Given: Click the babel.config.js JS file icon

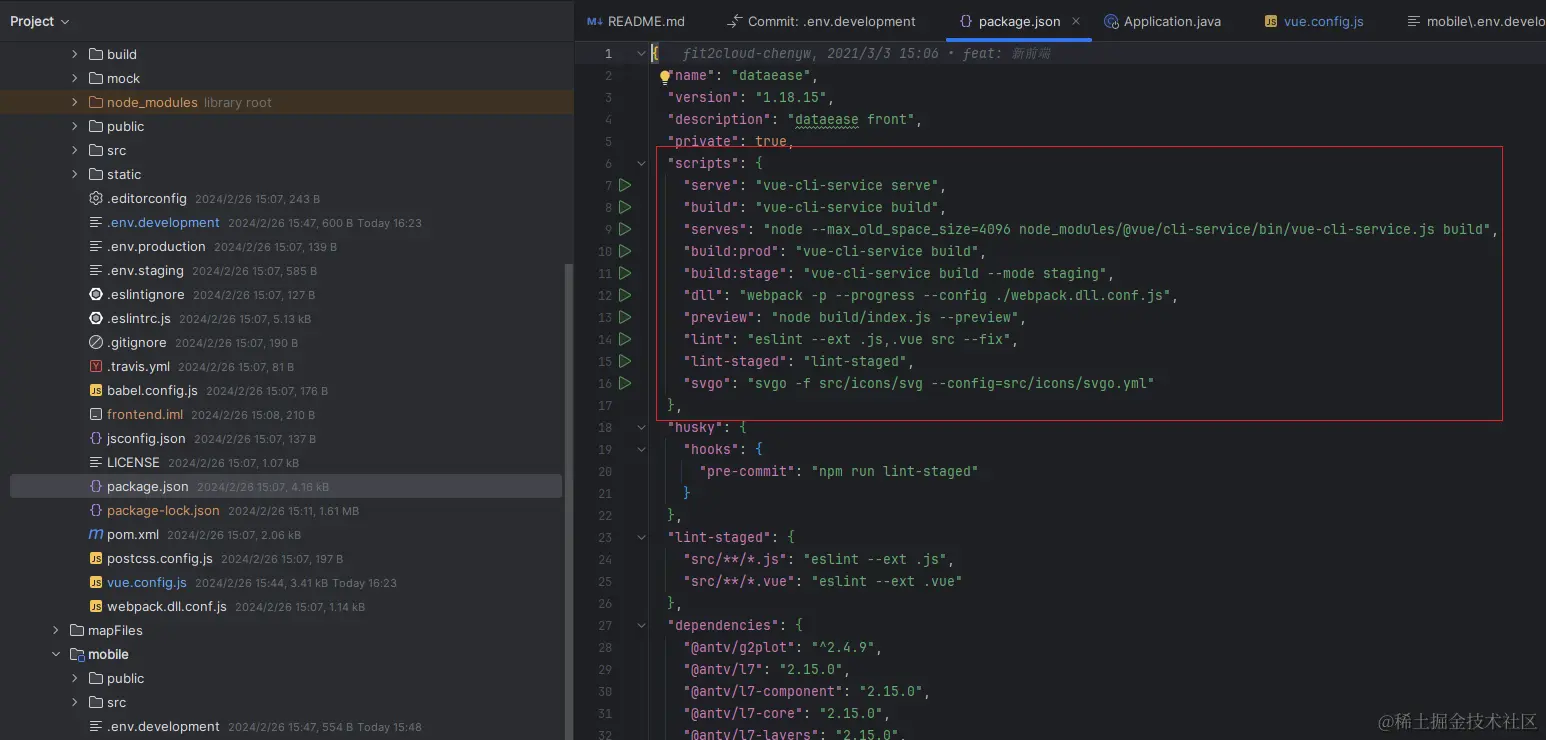Looking at the screenshot, I should [96, 390].
